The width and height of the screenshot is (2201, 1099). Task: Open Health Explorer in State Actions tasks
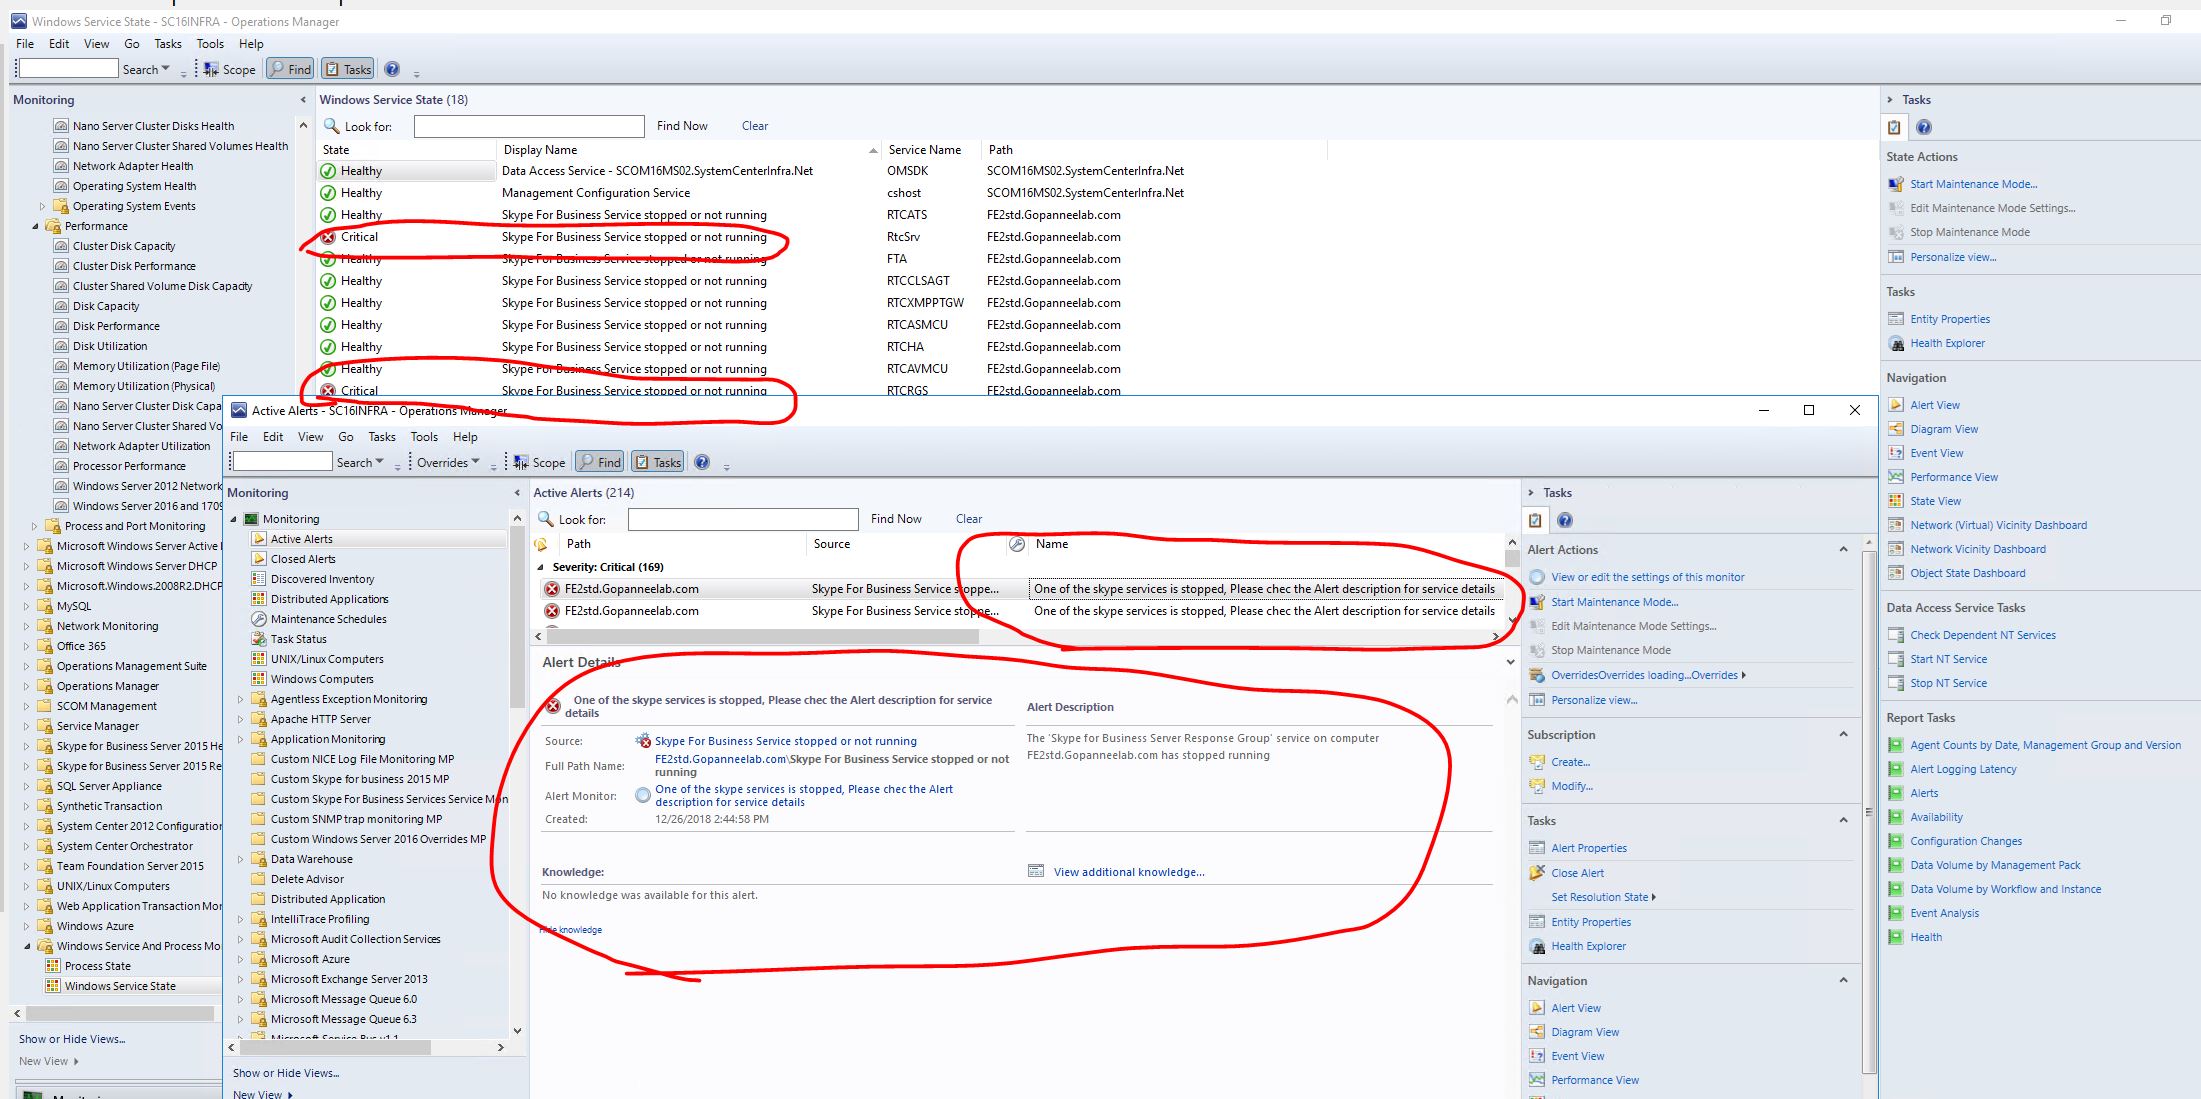click(1946, 343)
